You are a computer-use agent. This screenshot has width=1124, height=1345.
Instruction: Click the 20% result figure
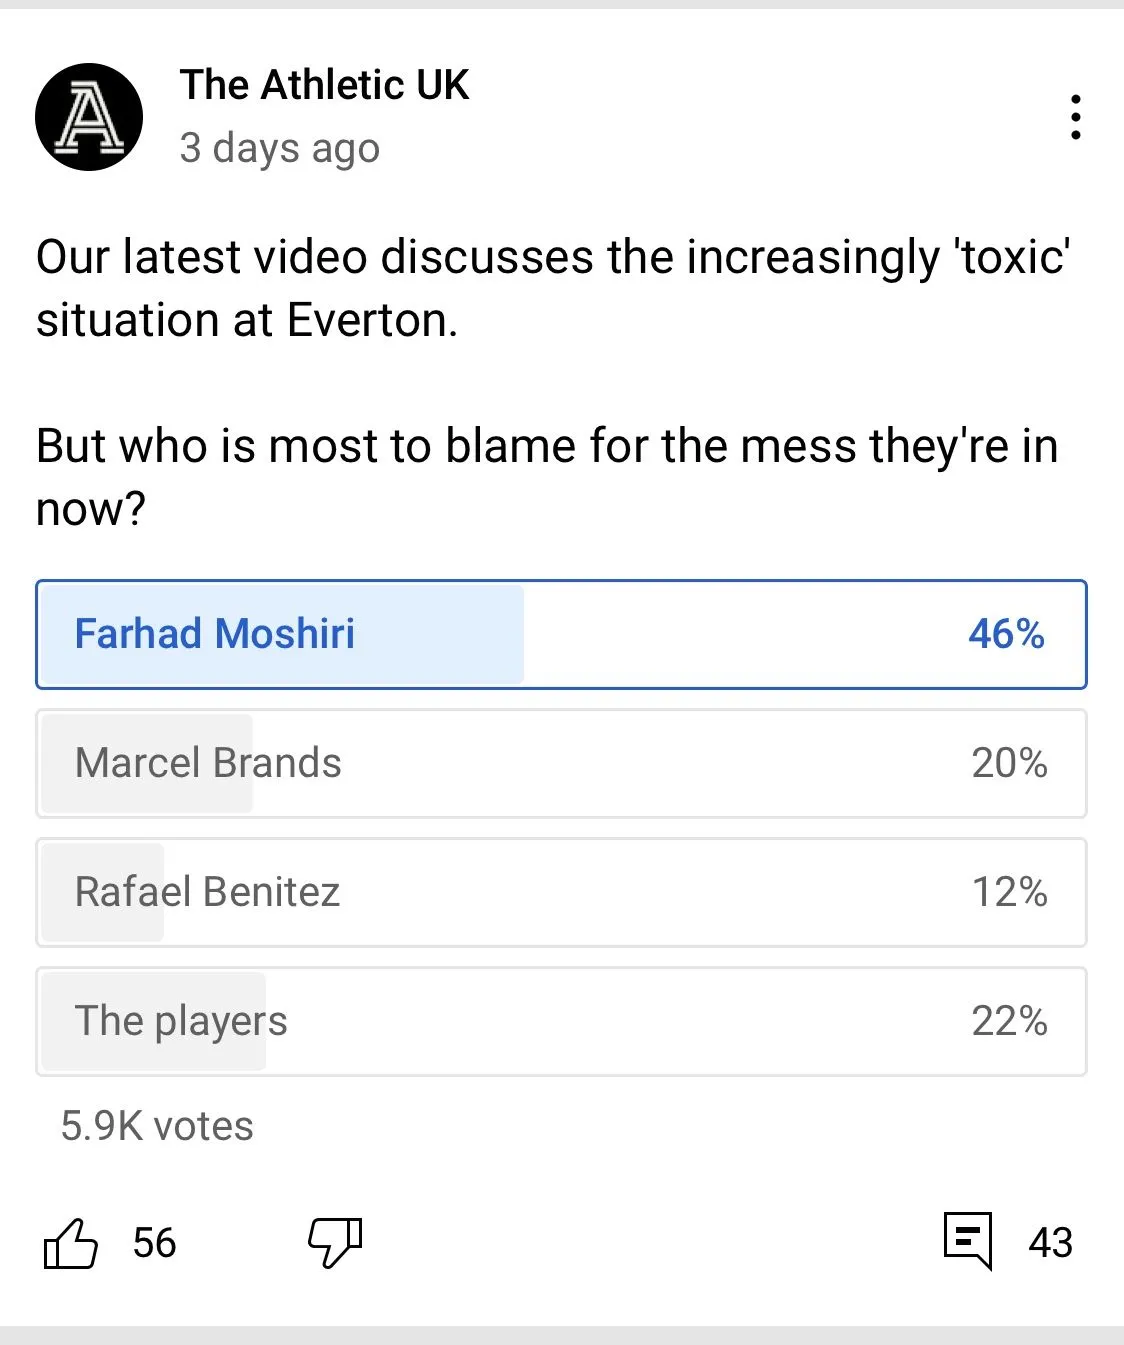(1009, 763)
